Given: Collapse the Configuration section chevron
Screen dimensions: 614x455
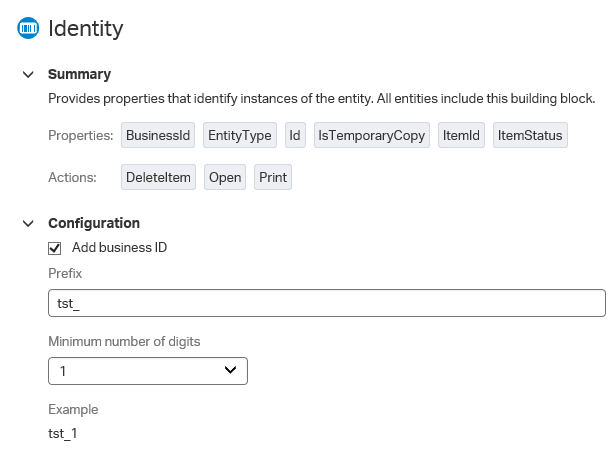Looking at the screenshot, I should tap(28, 224).
